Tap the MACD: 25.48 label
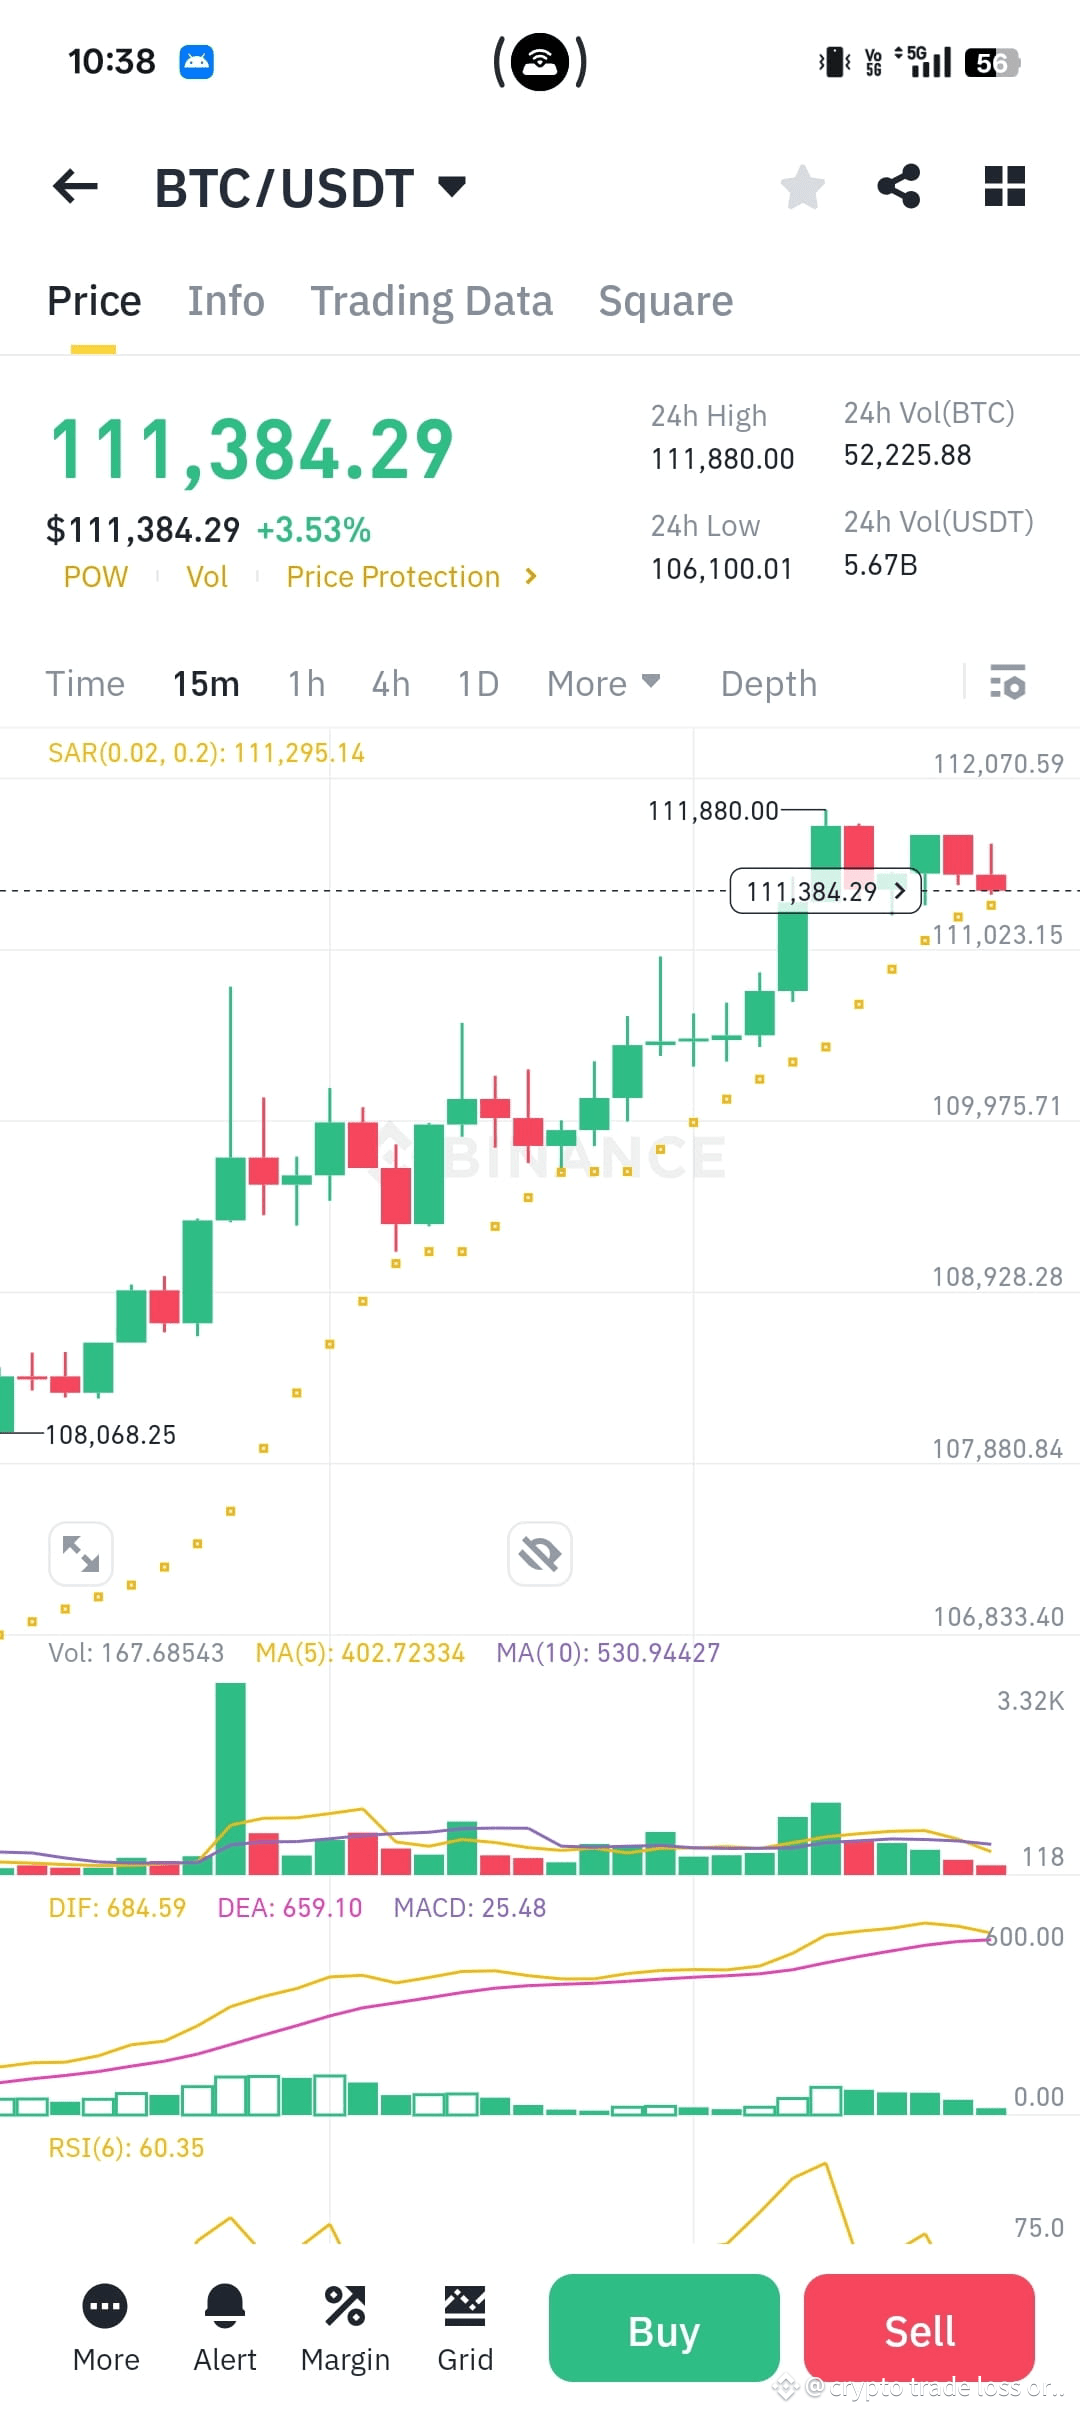The image size is (1080, 2412). (x=470, y=1908)
